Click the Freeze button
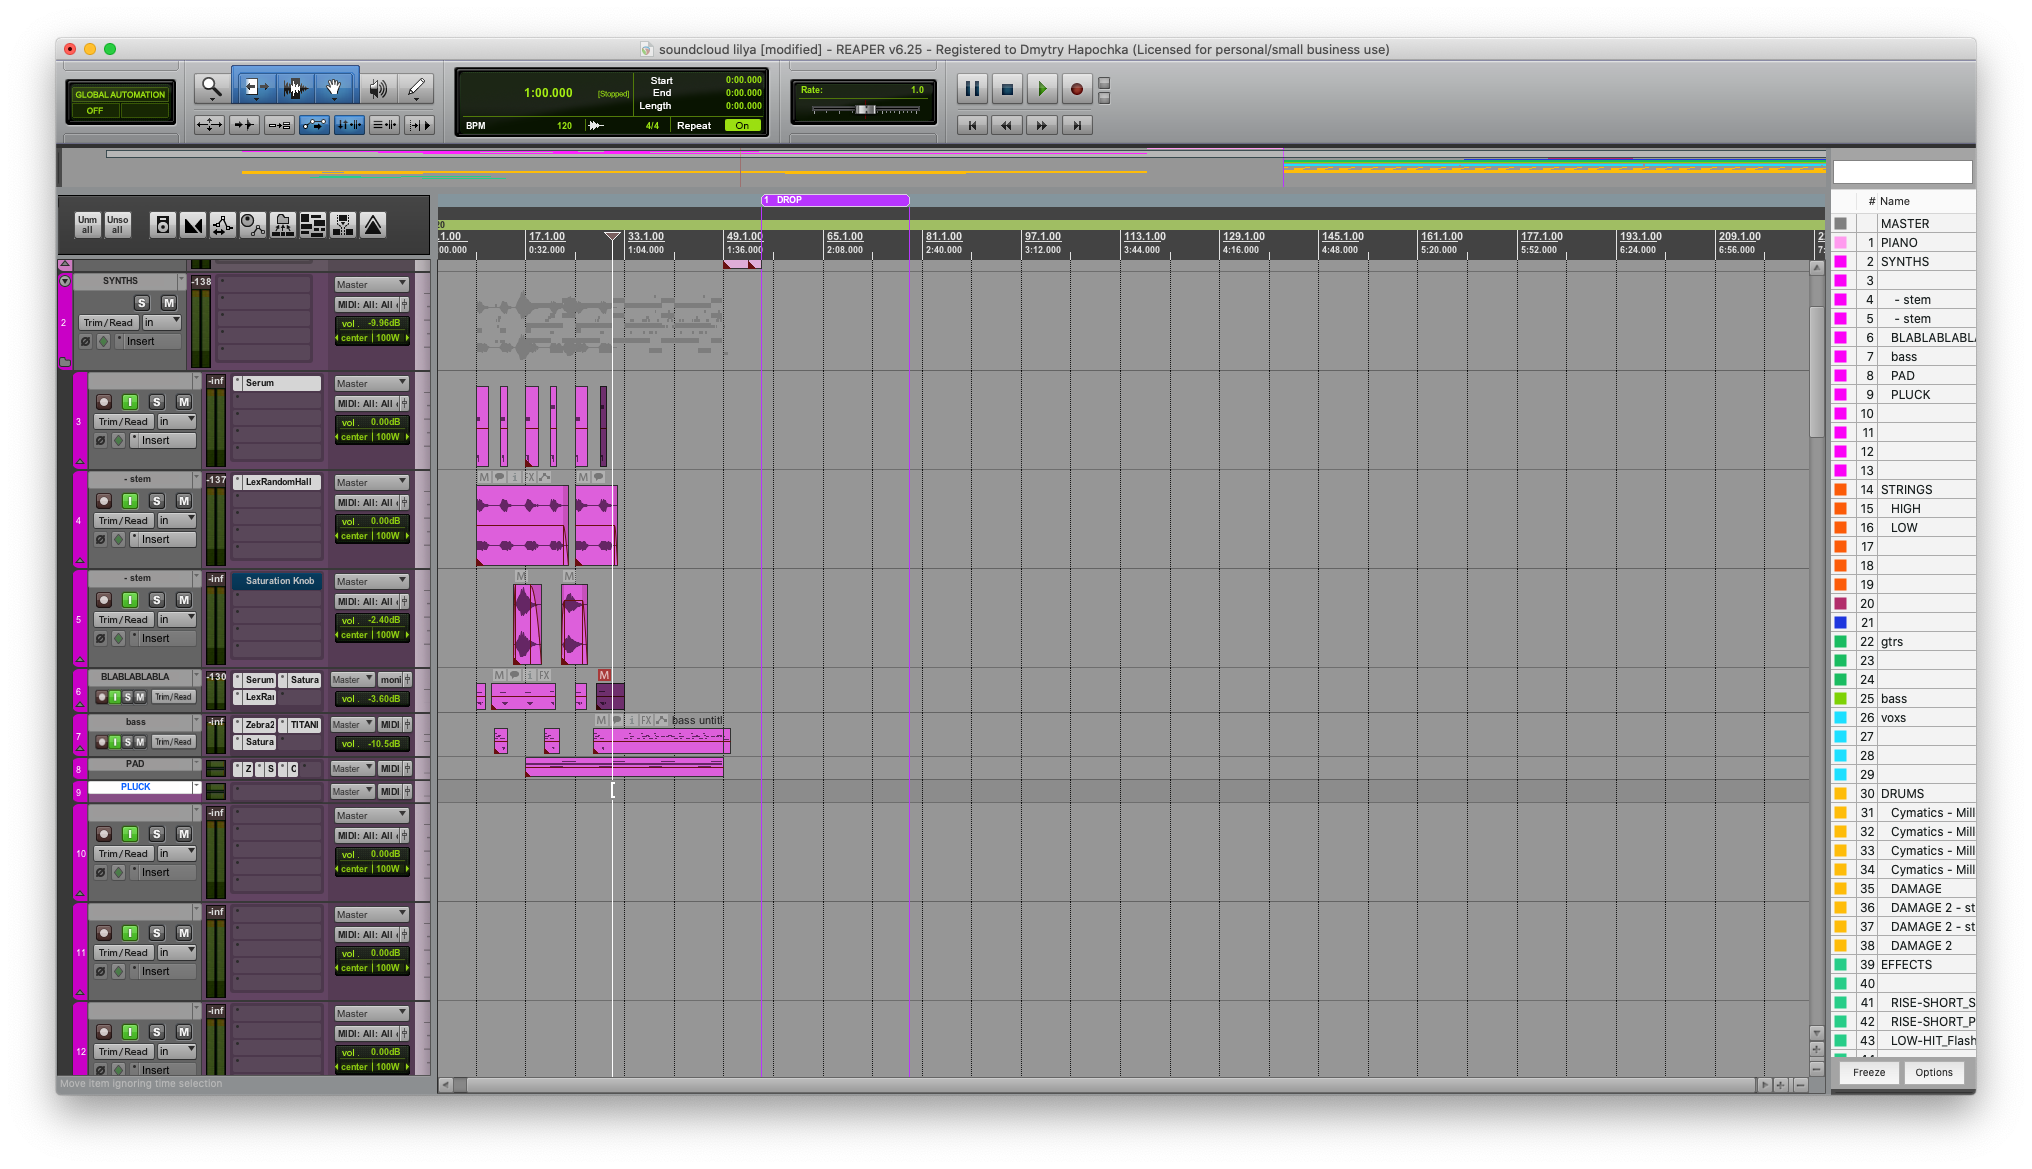 1868,1072
